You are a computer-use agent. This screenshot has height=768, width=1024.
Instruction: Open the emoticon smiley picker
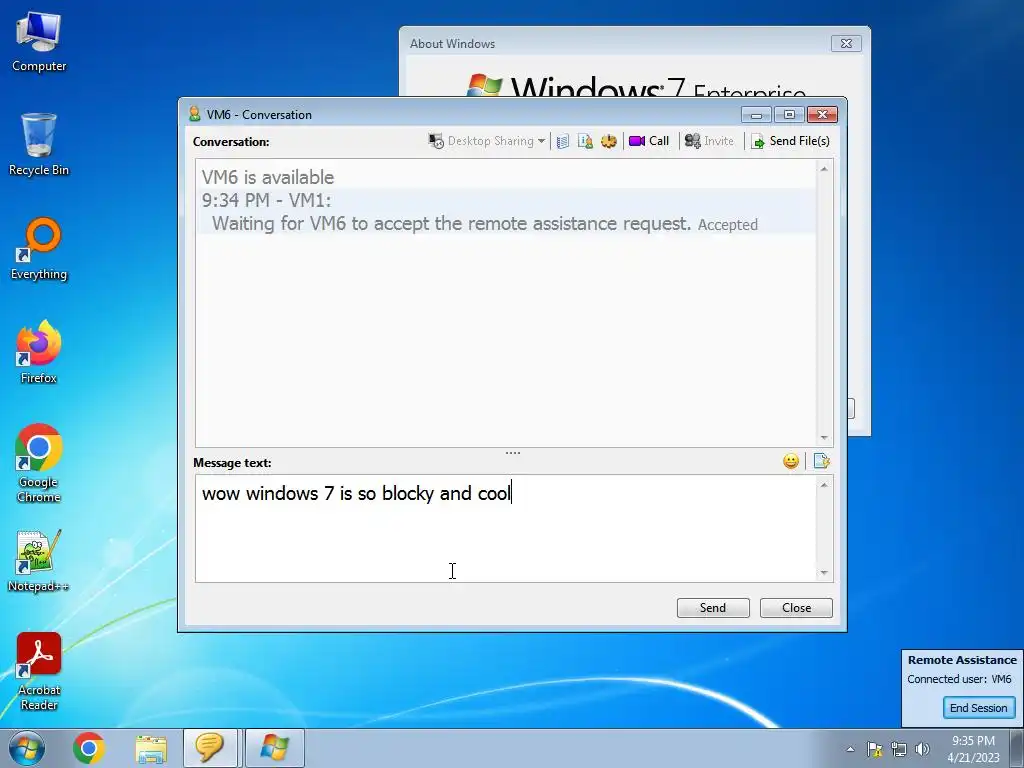pos(791,462)
